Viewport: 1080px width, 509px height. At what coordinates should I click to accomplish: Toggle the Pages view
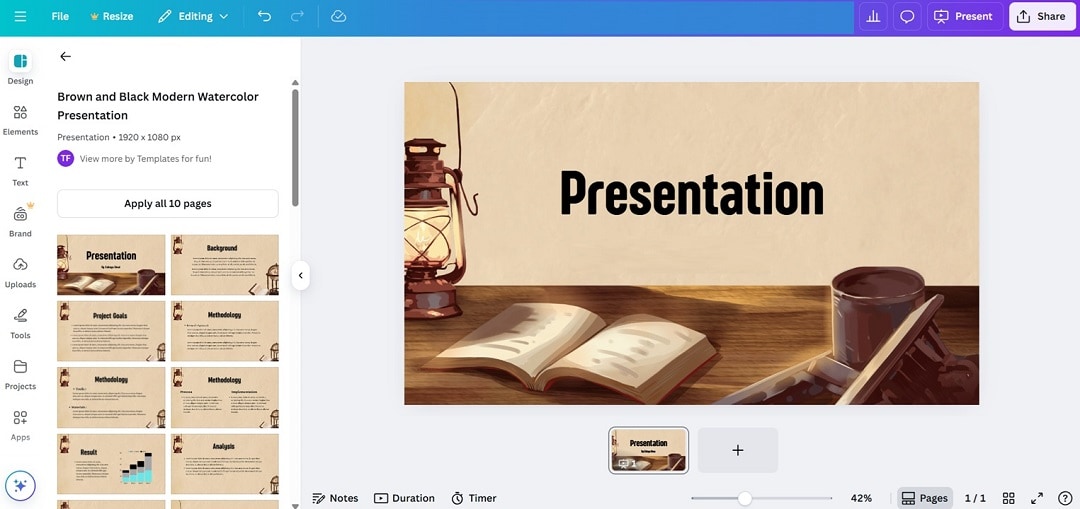pos(924,498)
